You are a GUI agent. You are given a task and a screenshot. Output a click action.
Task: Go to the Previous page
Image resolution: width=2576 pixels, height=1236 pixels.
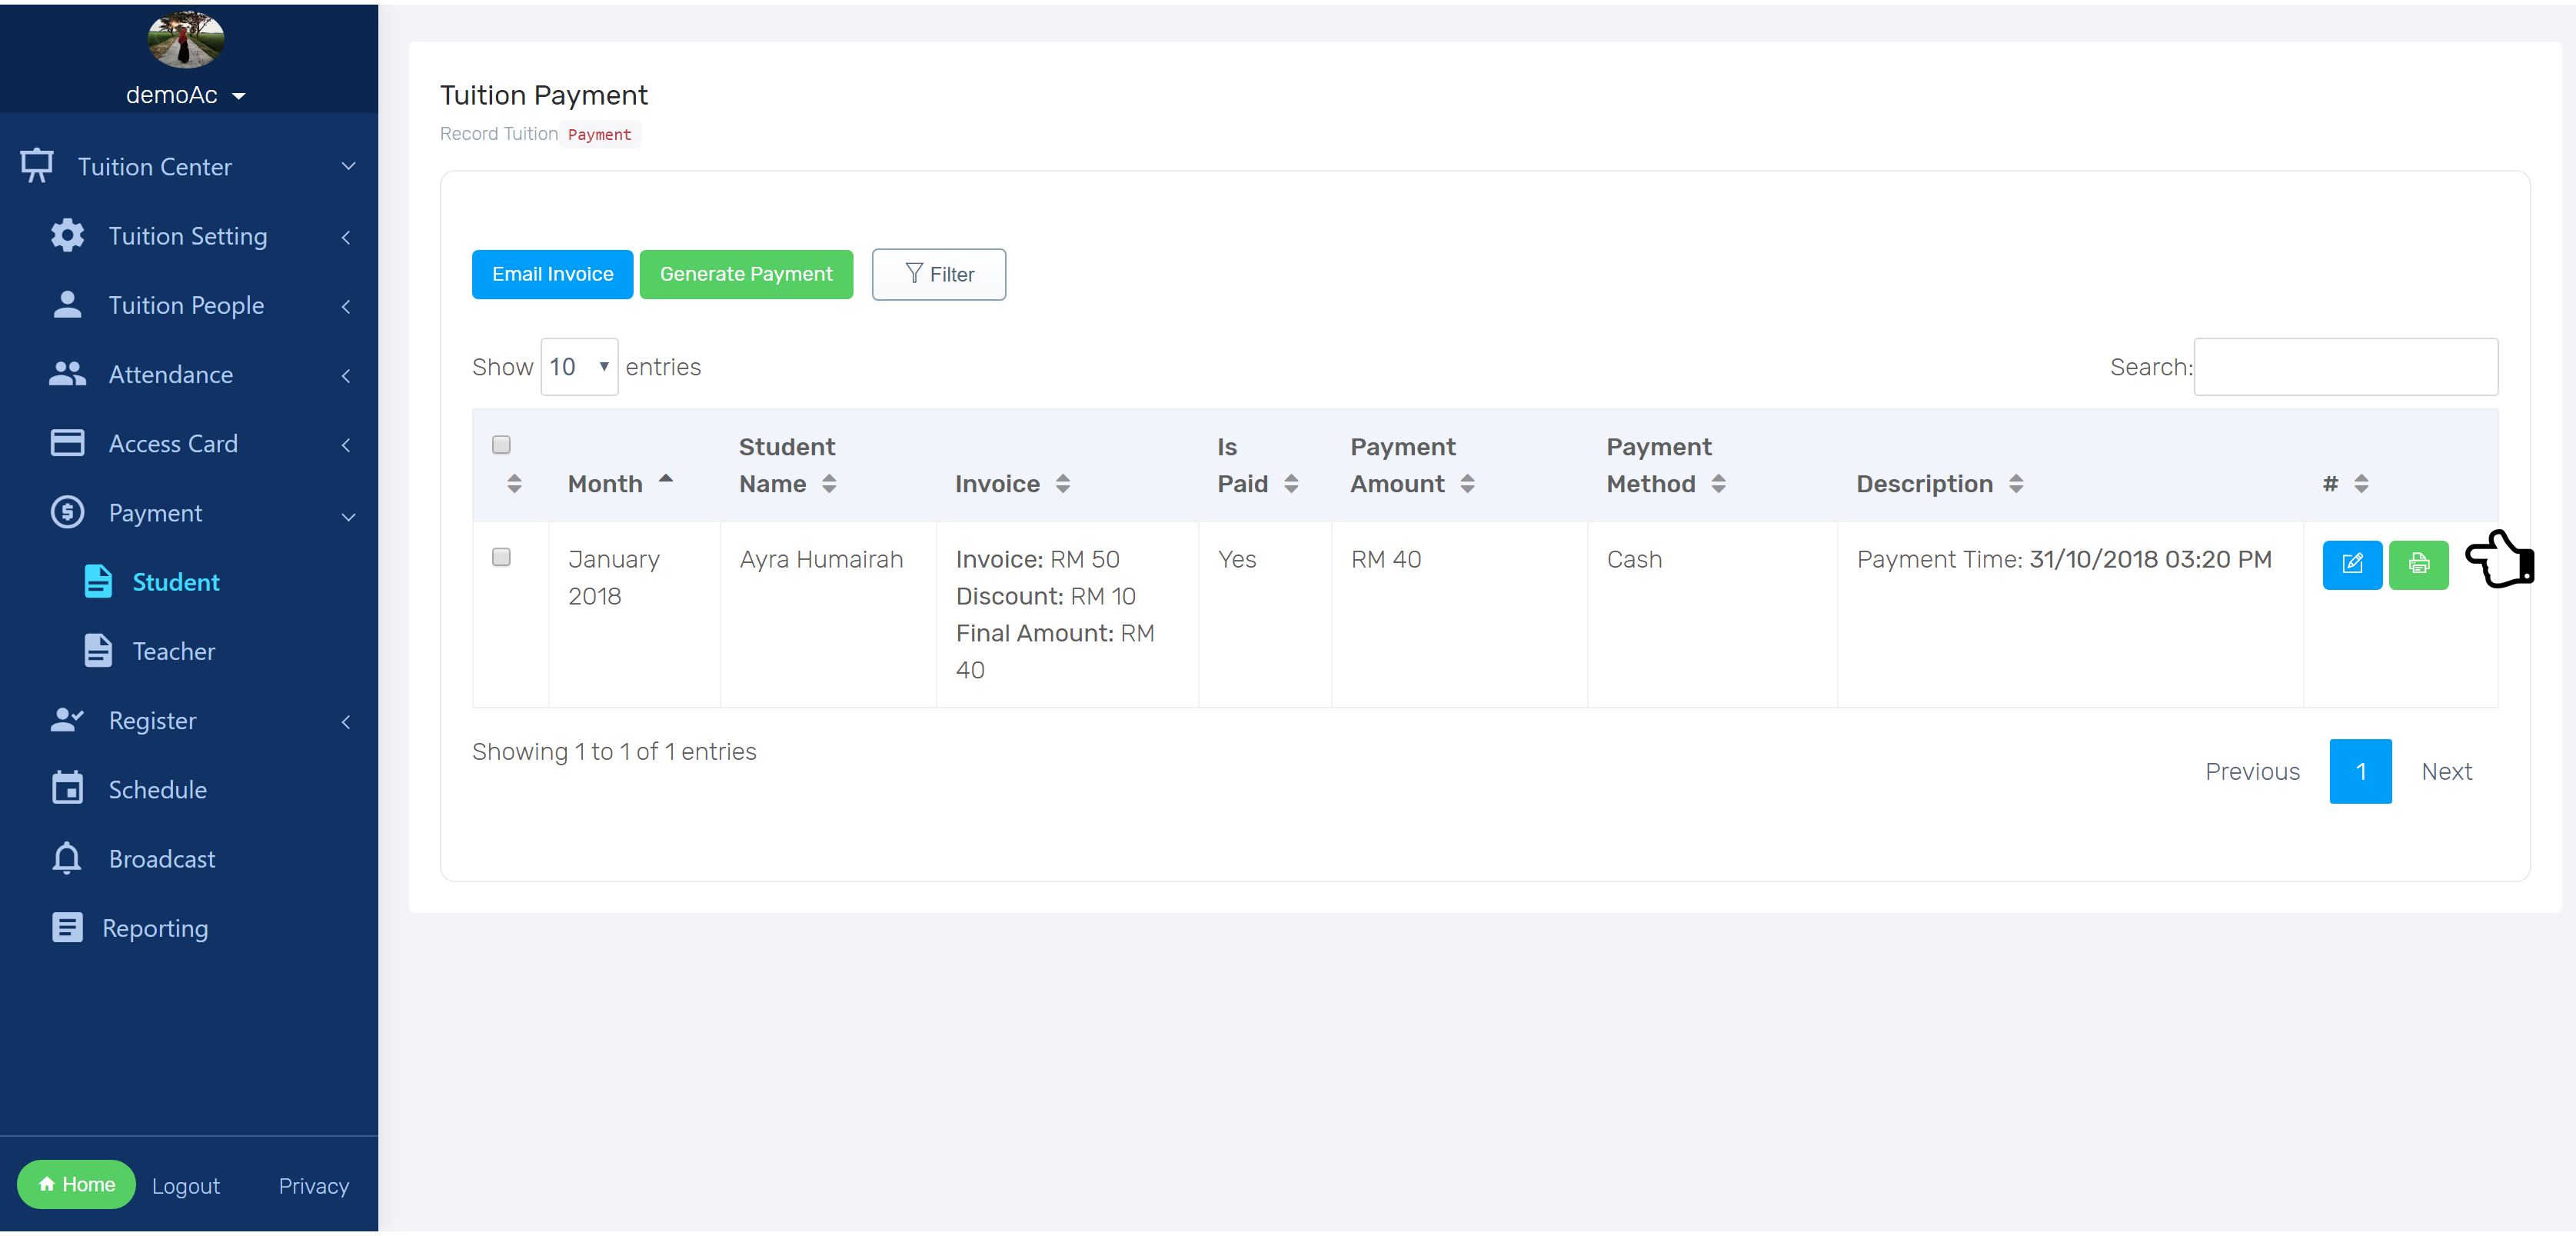[x=2252, y=771]
